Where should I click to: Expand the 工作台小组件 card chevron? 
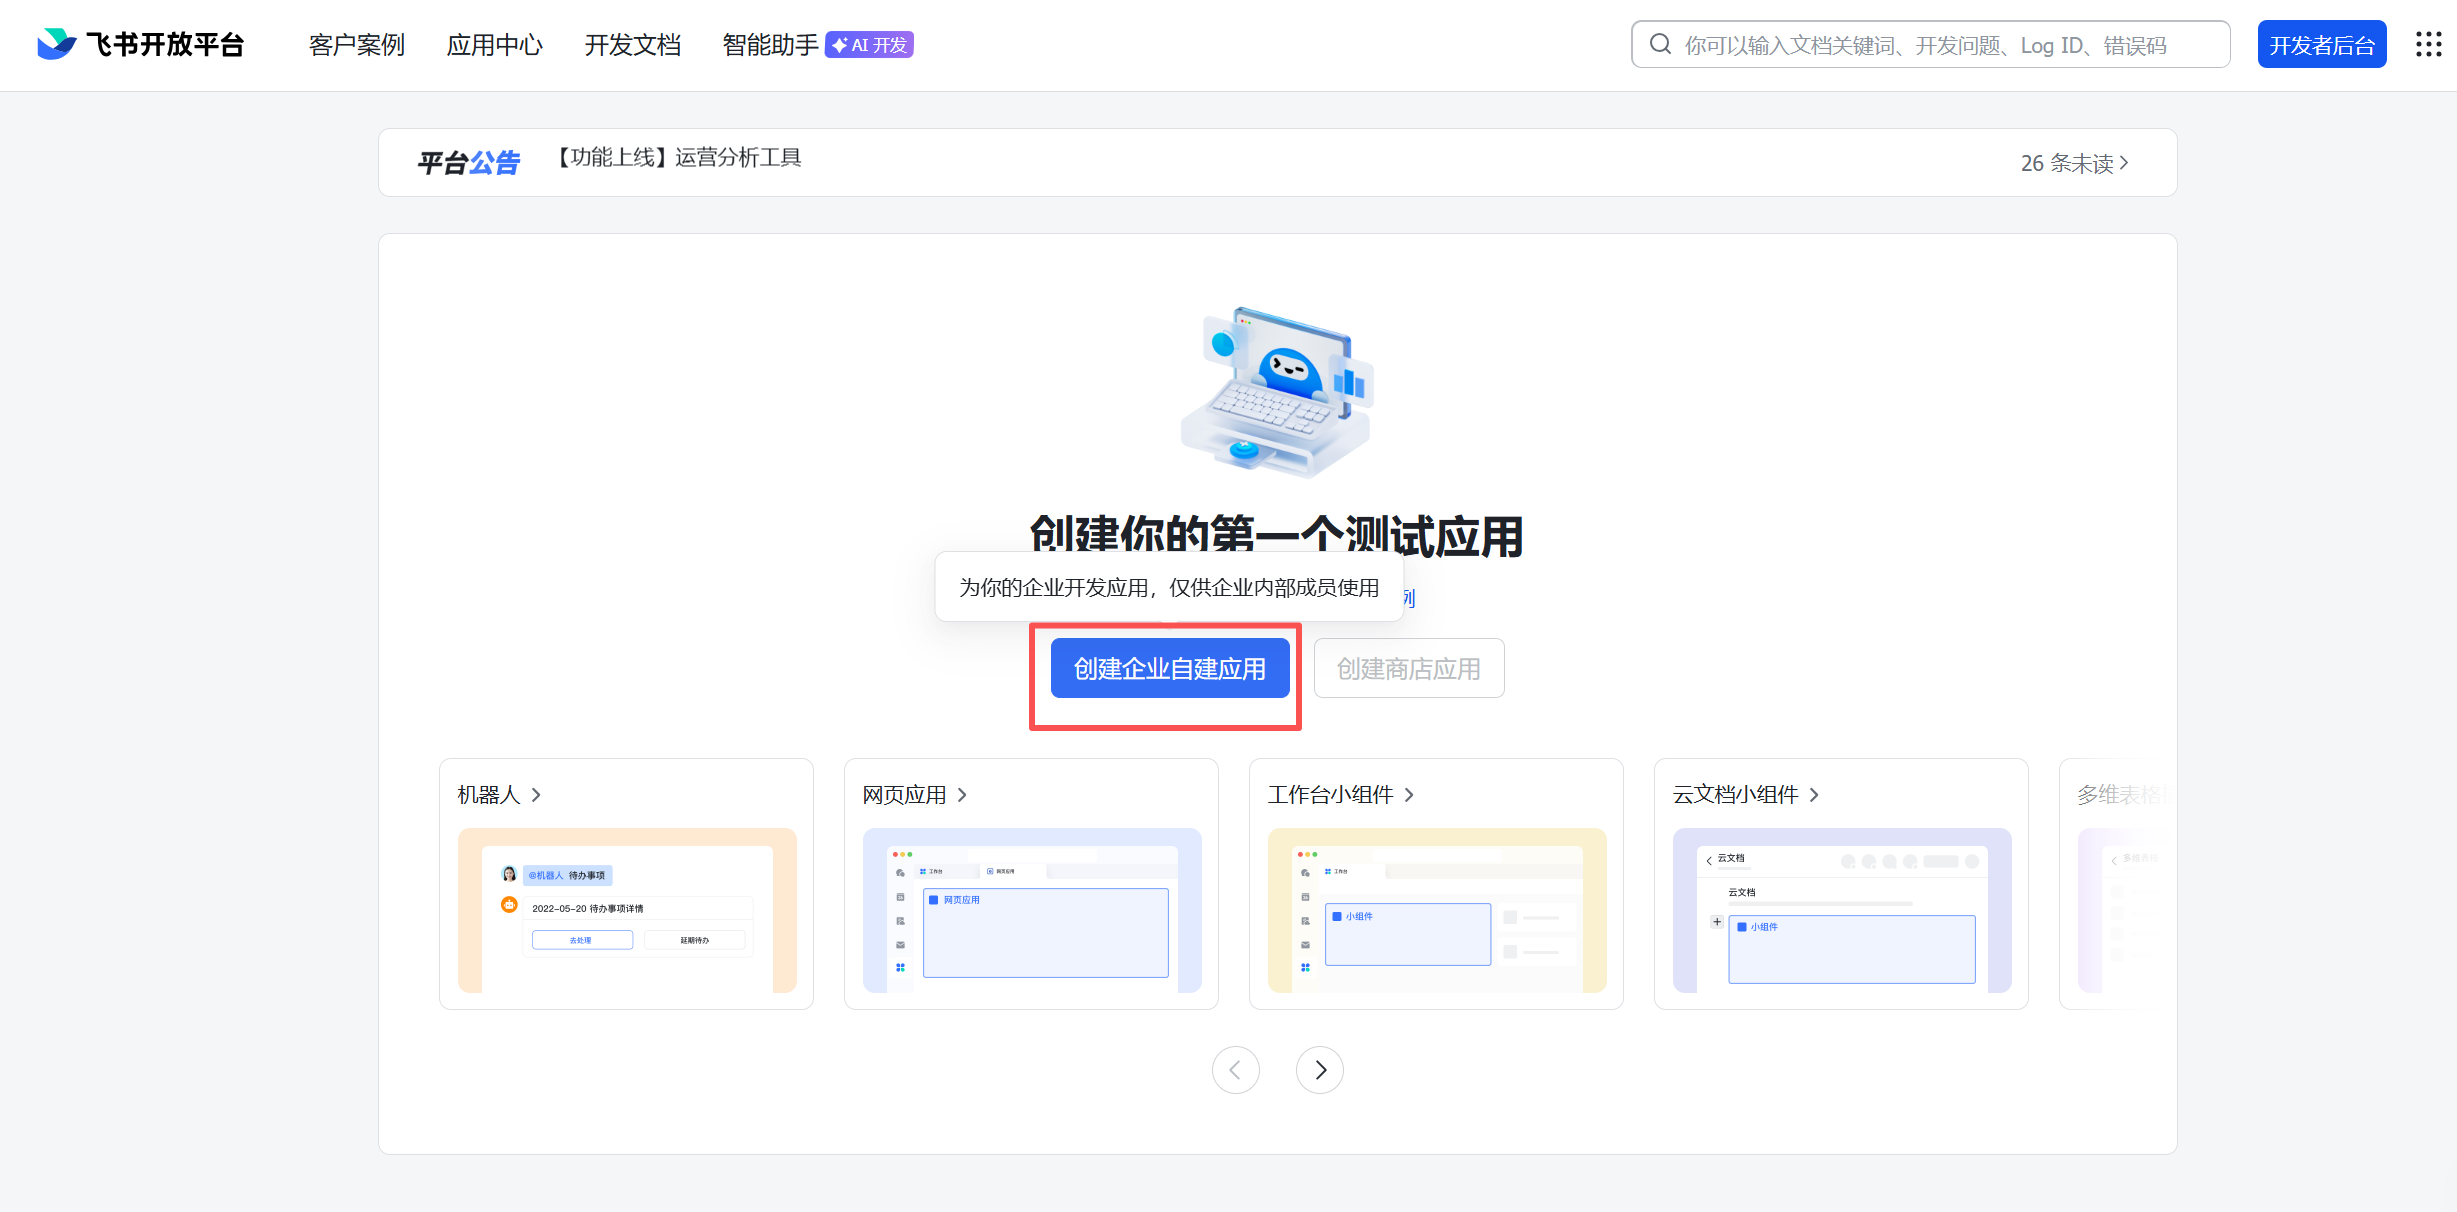(1410, 795)
